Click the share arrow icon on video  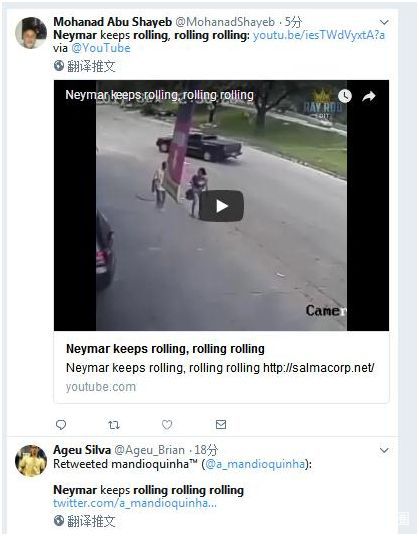(x=369, y=97)
